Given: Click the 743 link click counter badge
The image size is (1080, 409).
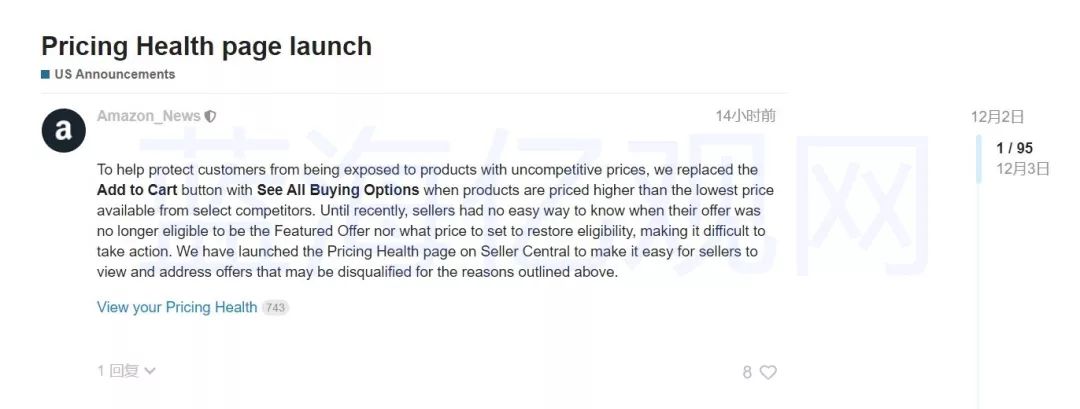Looking at the screenshot, I should tap(275, 308).
